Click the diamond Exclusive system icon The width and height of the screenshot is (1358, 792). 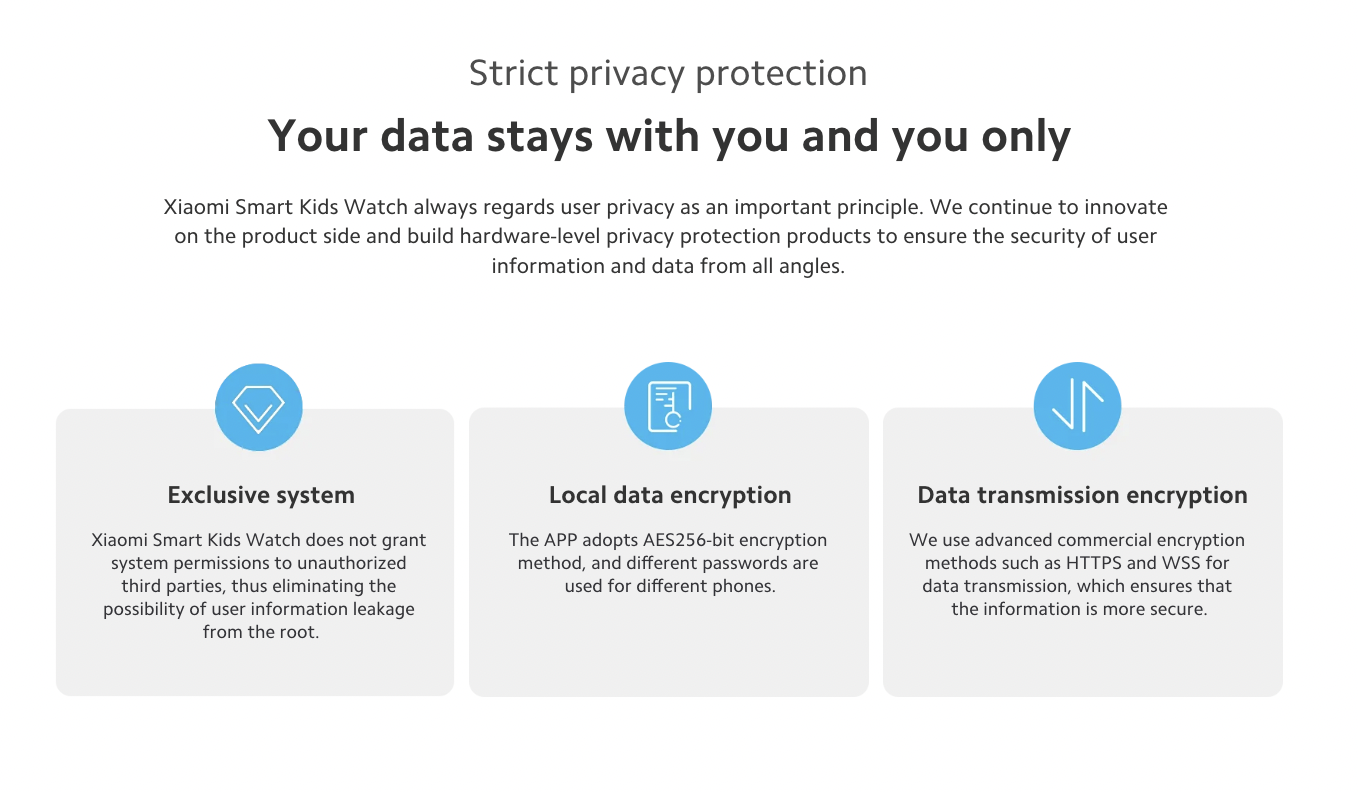pyautogui.click(x=259, y=407)
